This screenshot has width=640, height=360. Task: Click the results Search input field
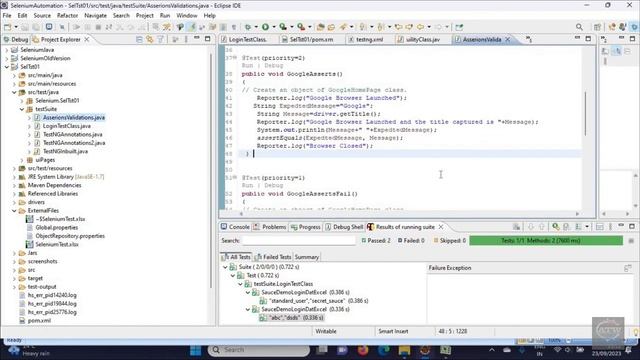pos(299,240)
